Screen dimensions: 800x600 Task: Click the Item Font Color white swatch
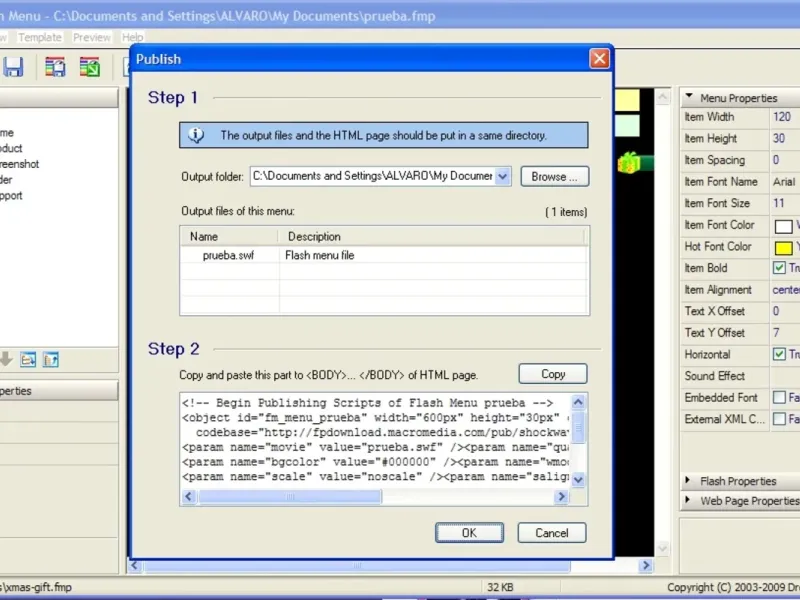pos(783,226)
